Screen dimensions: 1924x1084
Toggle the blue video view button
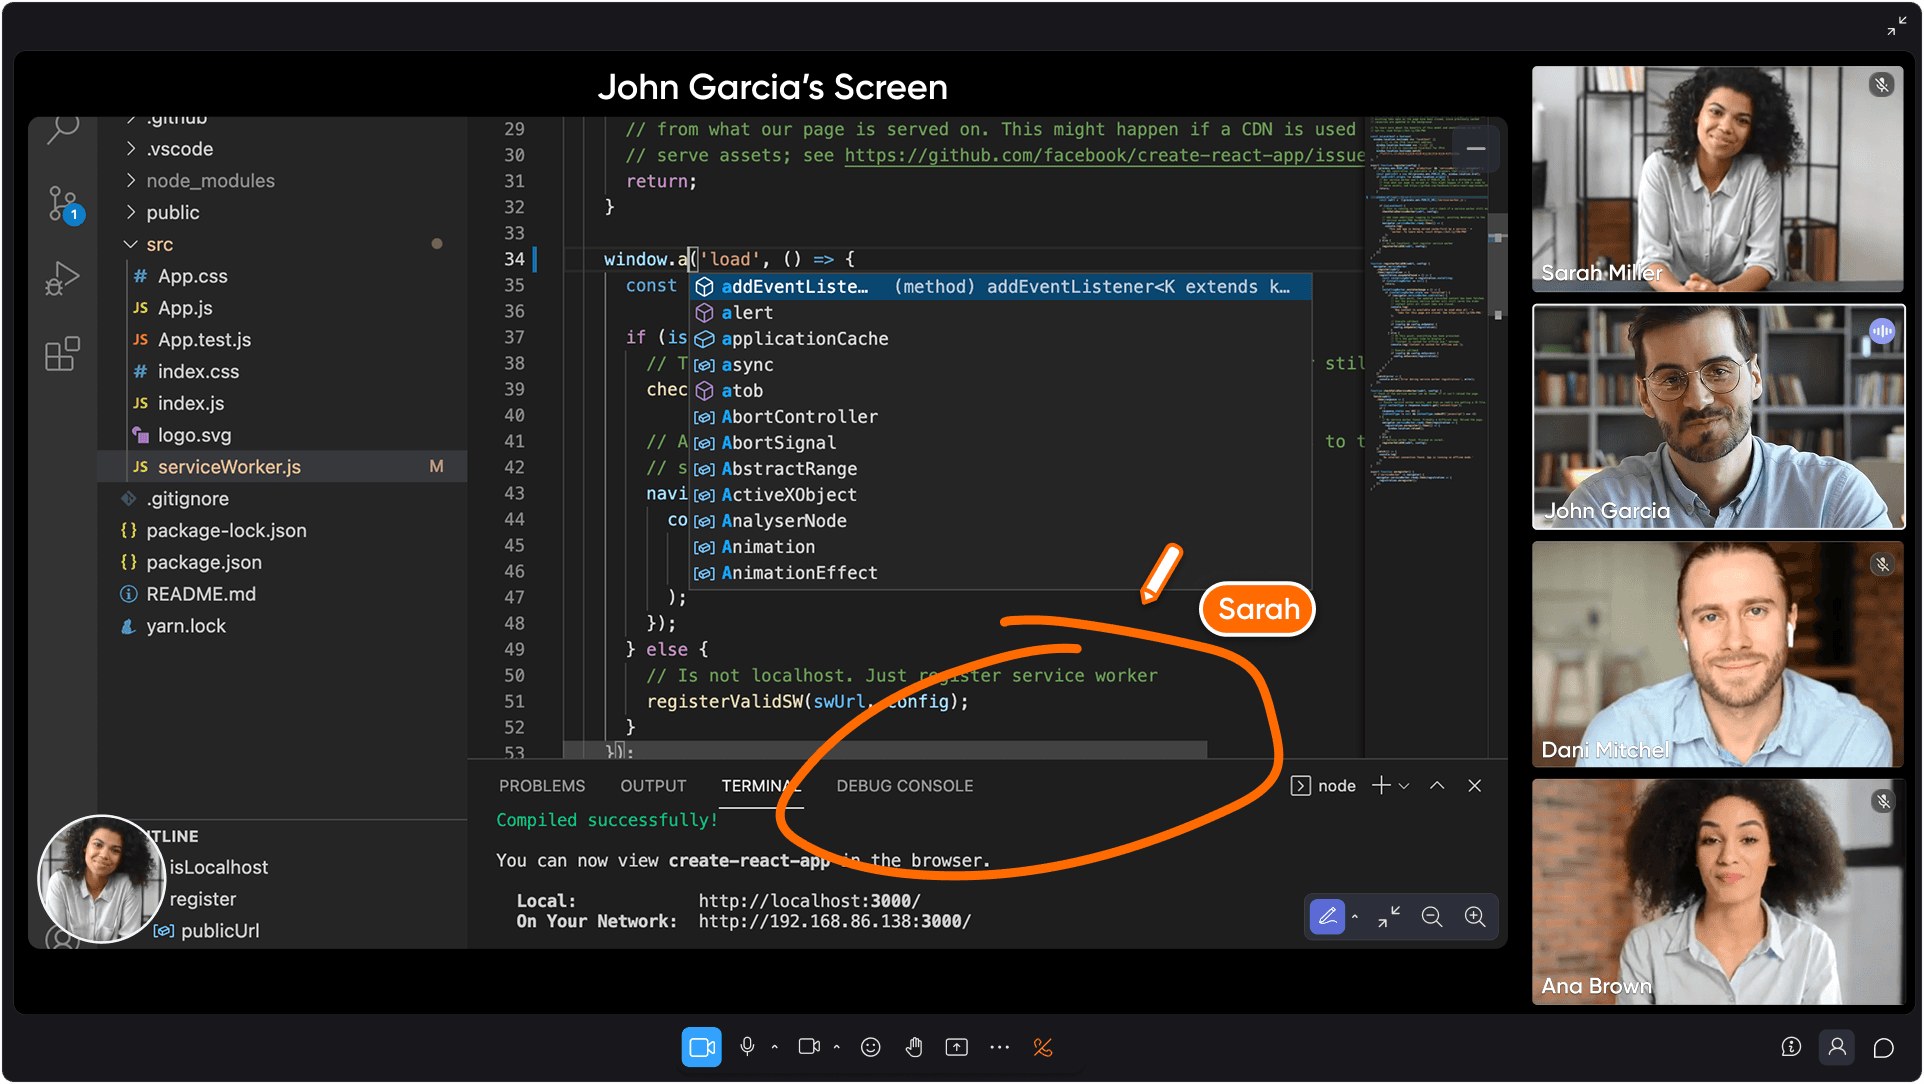702,1047
